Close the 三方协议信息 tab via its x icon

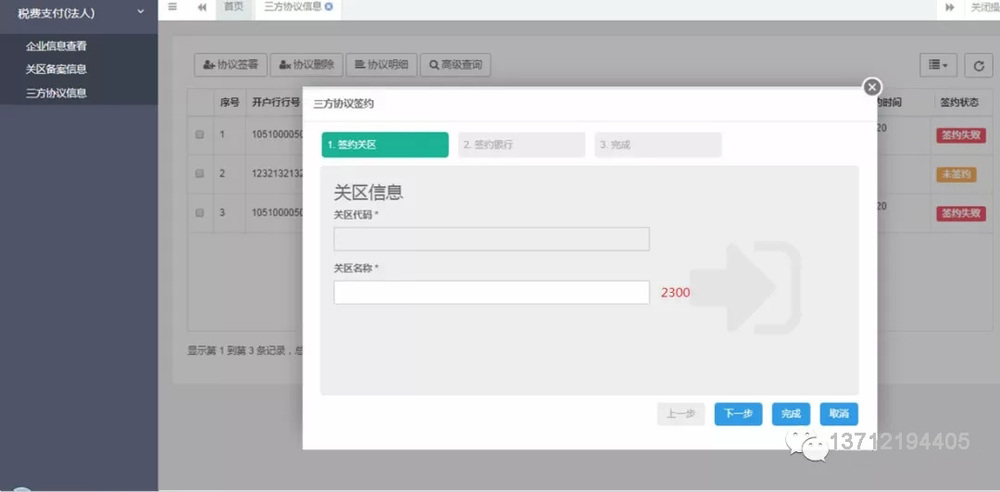(x=328, y=6)
